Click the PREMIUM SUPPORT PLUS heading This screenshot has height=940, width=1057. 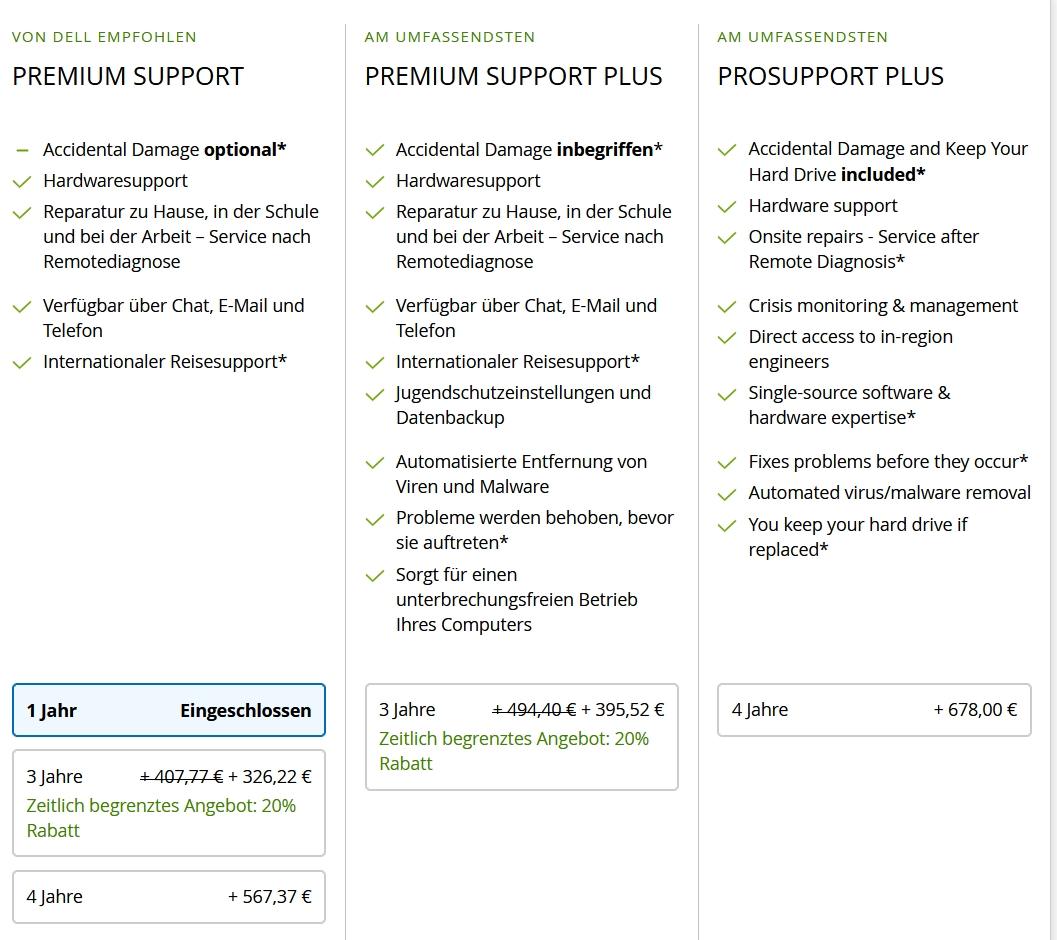(x=513, y=76)
